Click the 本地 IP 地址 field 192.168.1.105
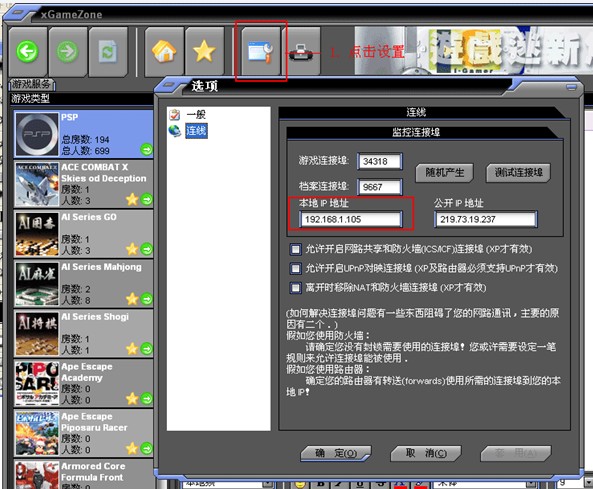Viewport: 593px width, 489px height. coord(350,219)
